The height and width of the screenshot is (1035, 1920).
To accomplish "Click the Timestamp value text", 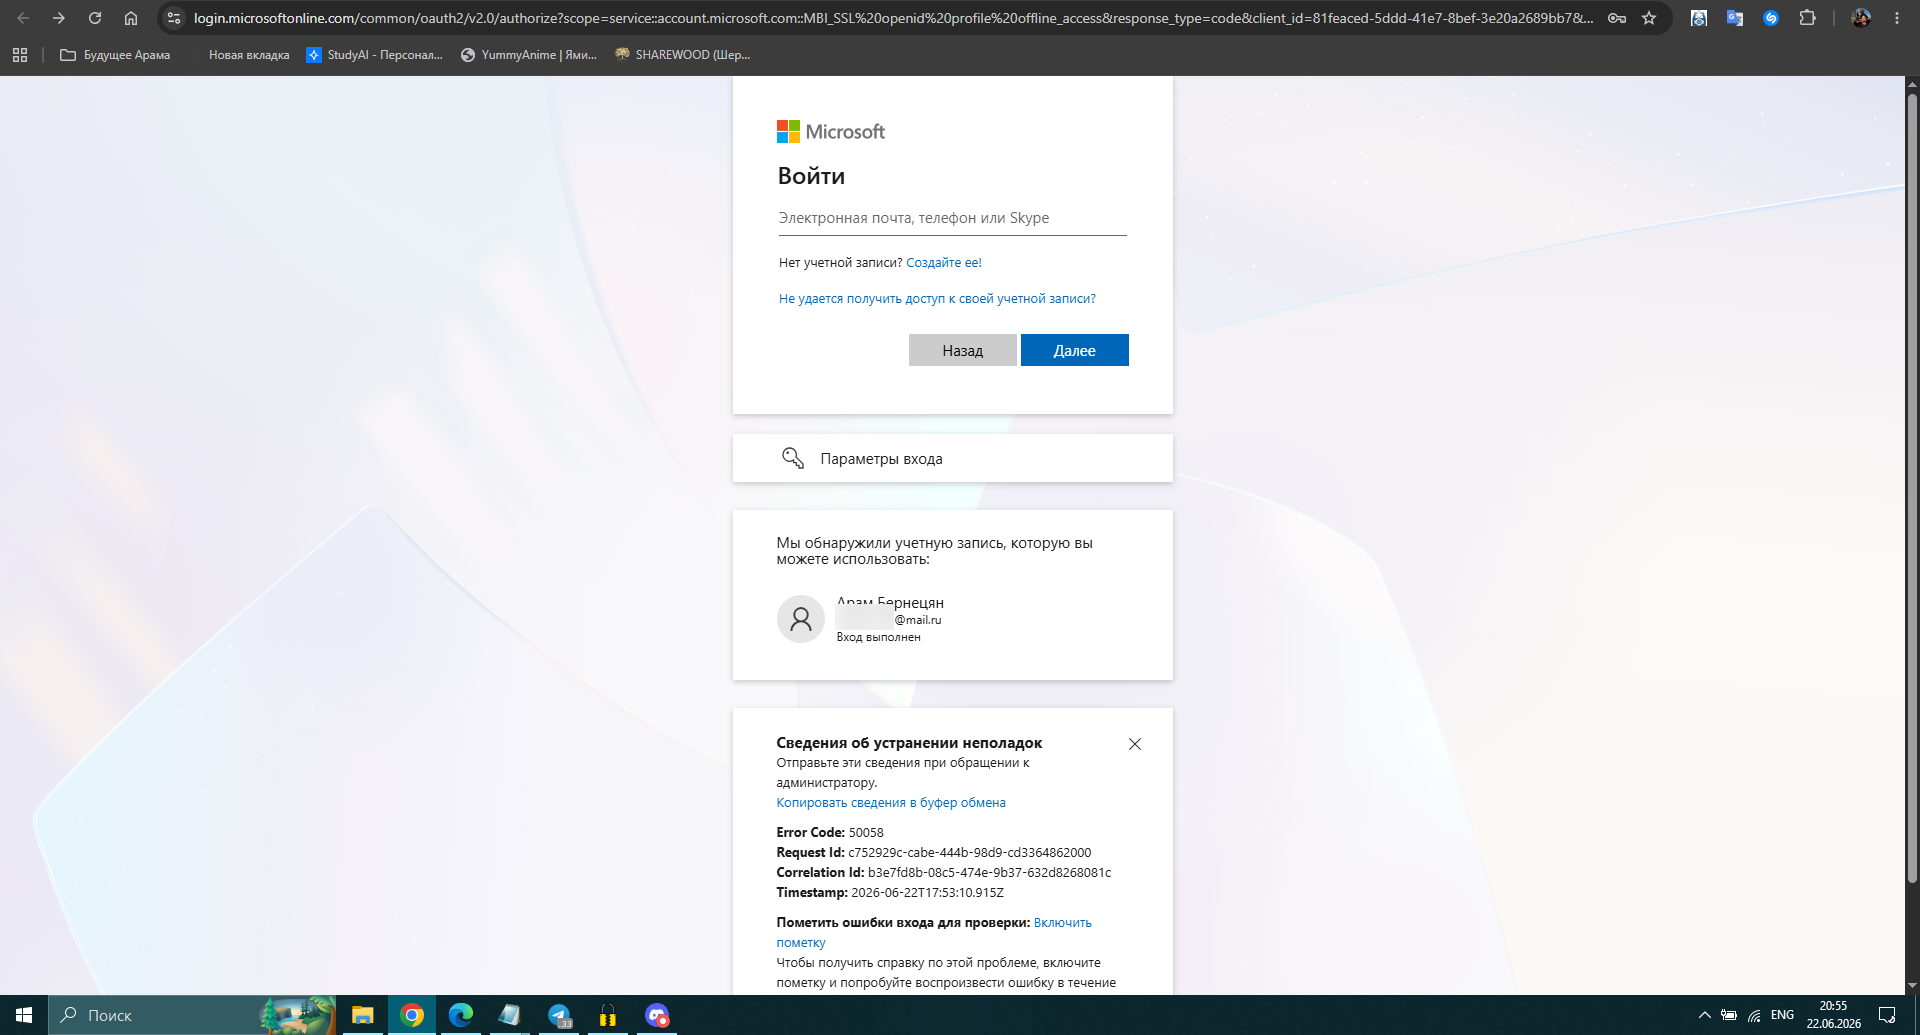I will (928, 893).
